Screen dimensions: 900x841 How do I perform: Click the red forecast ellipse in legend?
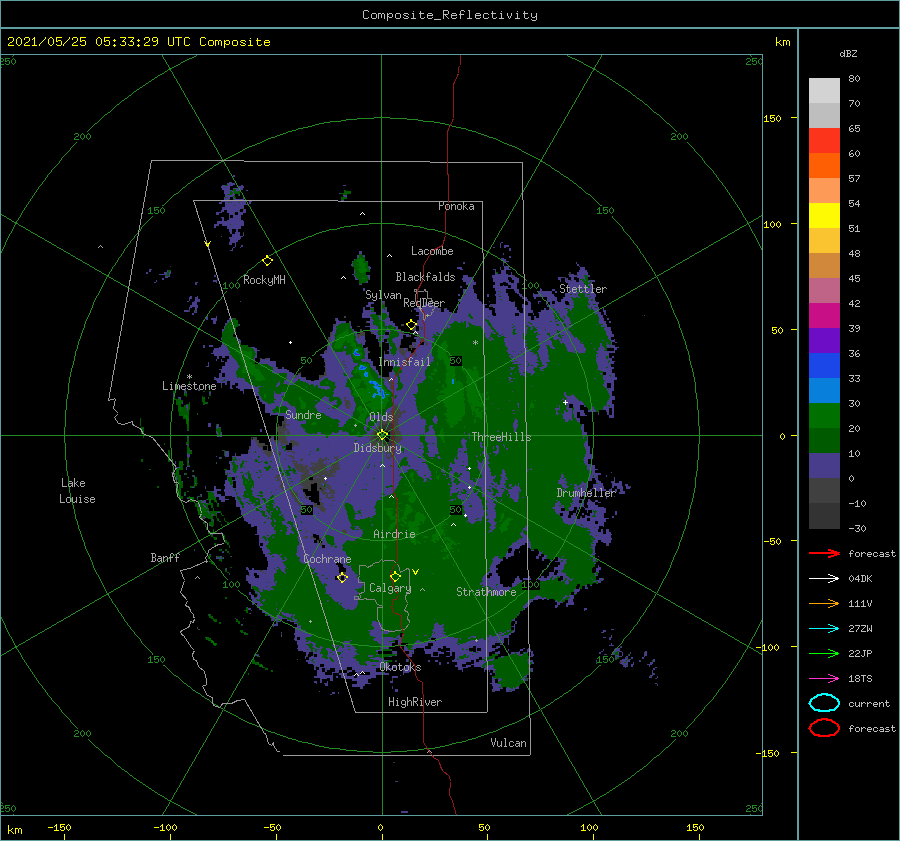(x=824, y=728)
